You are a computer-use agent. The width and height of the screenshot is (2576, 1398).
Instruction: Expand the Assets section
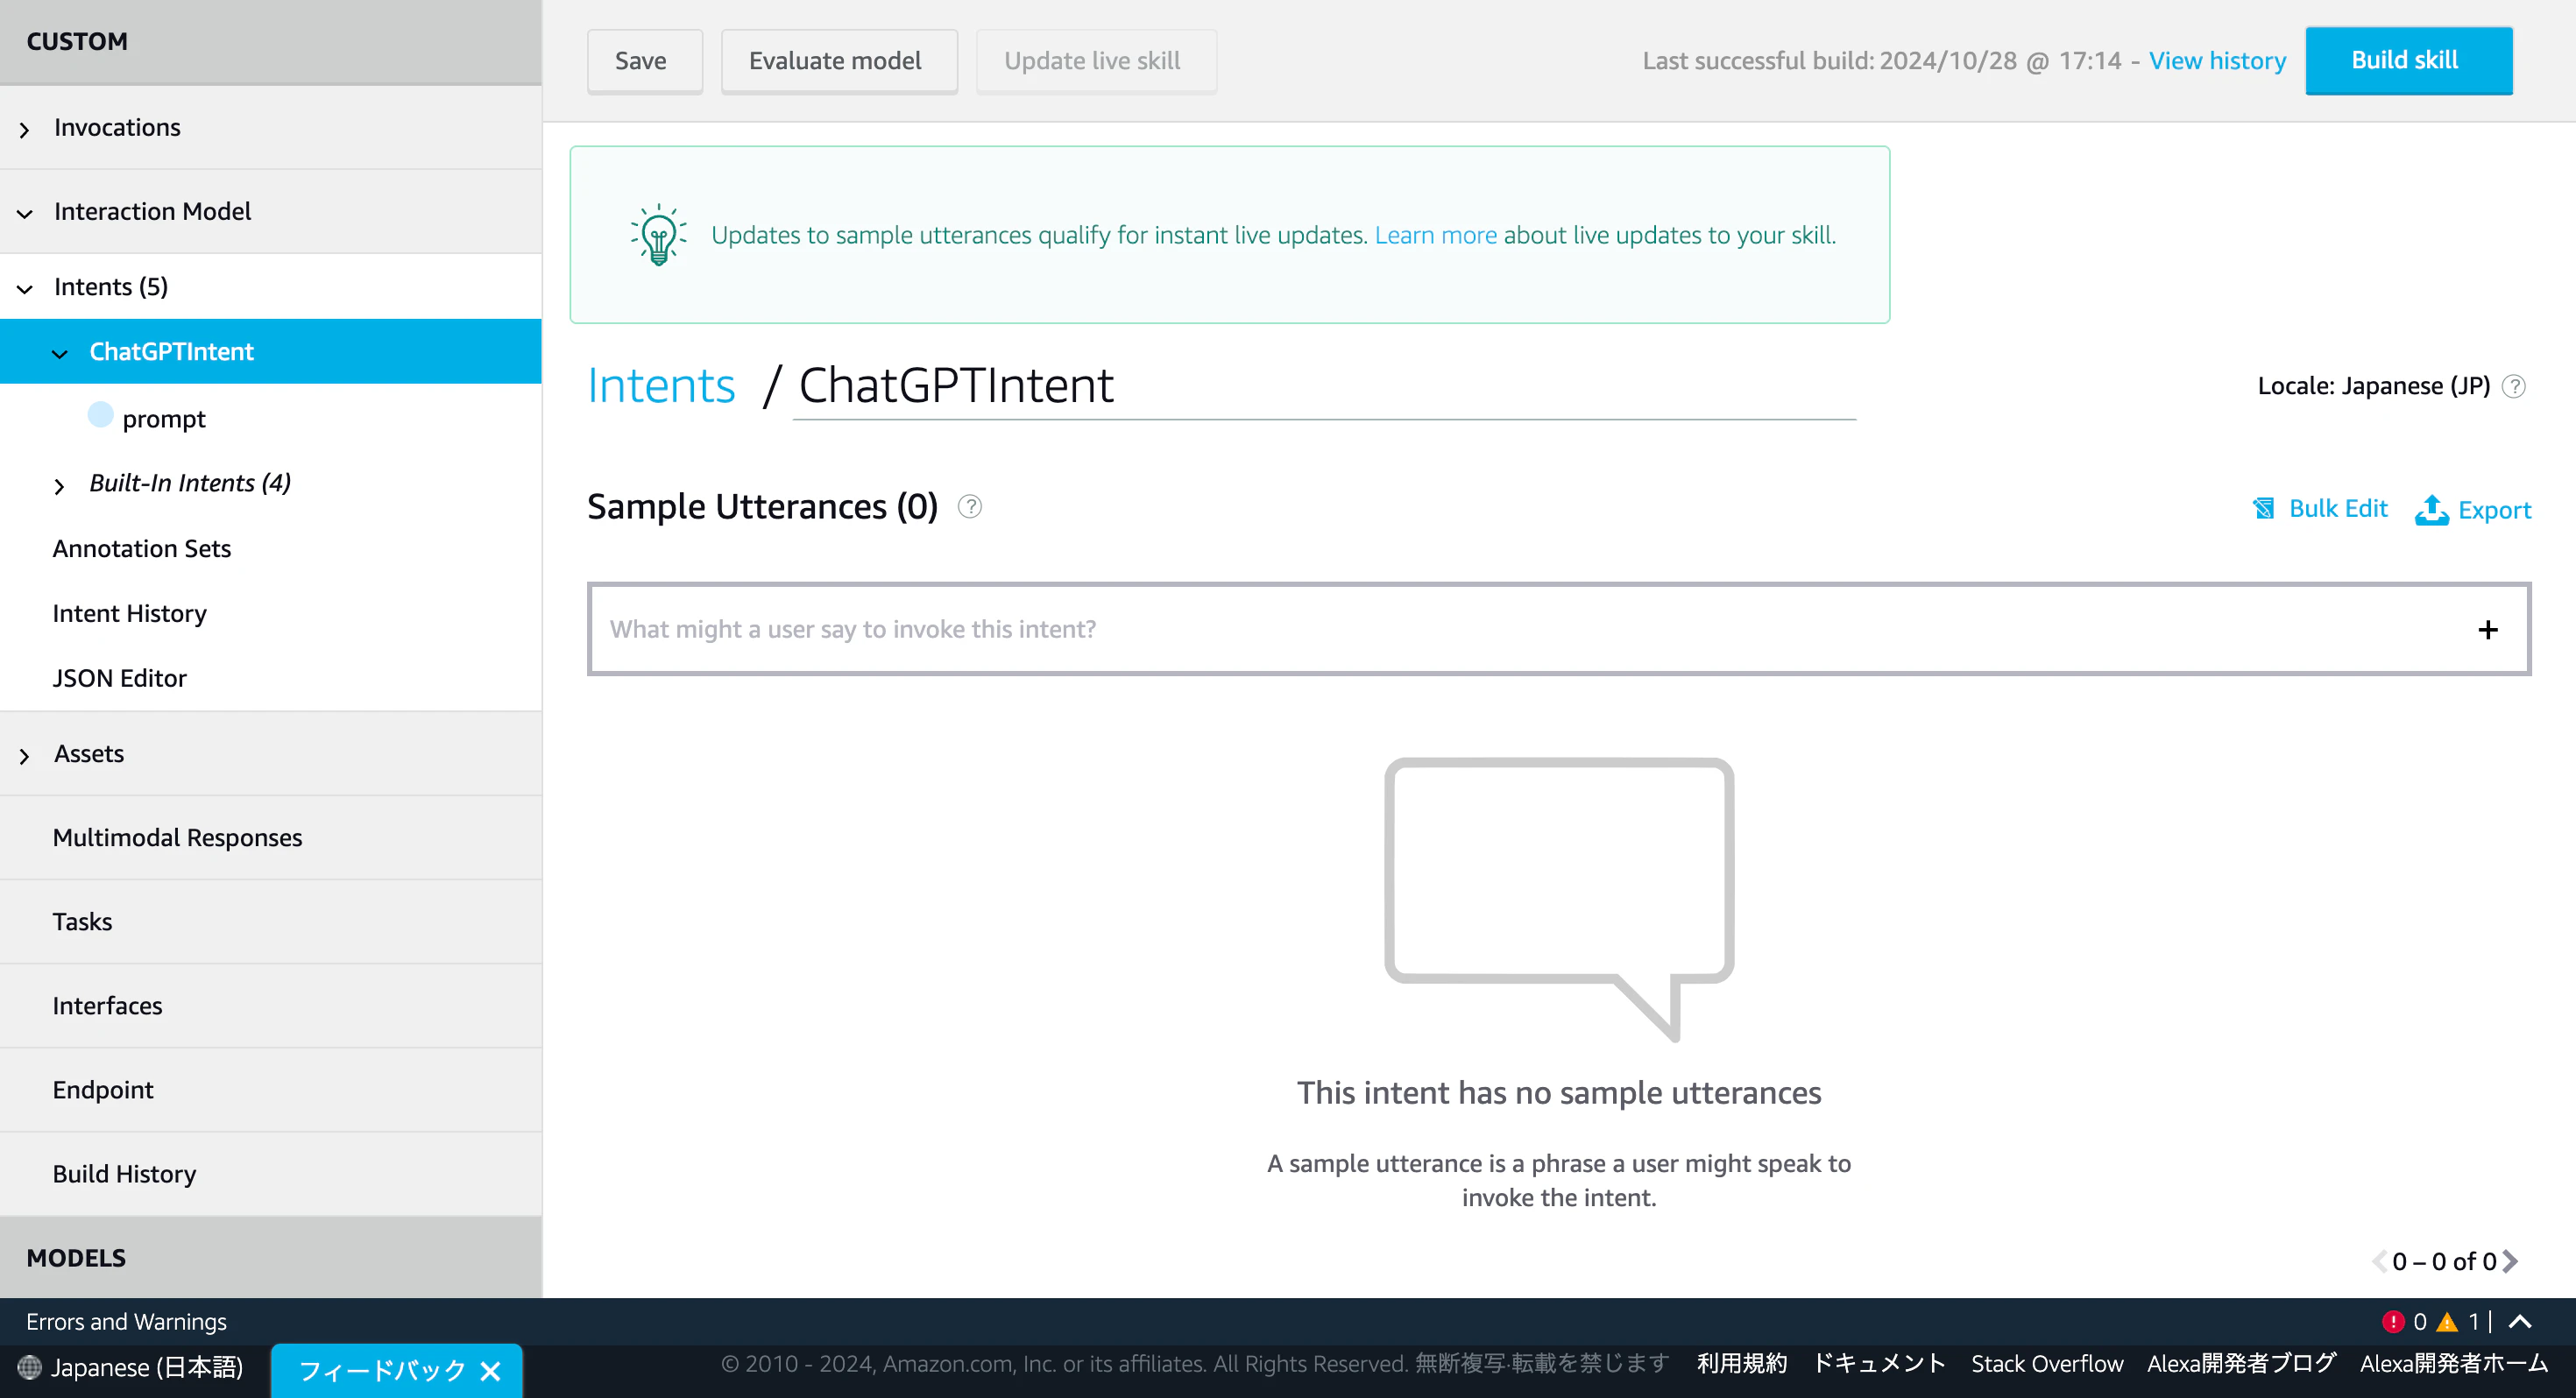(25, 756)
